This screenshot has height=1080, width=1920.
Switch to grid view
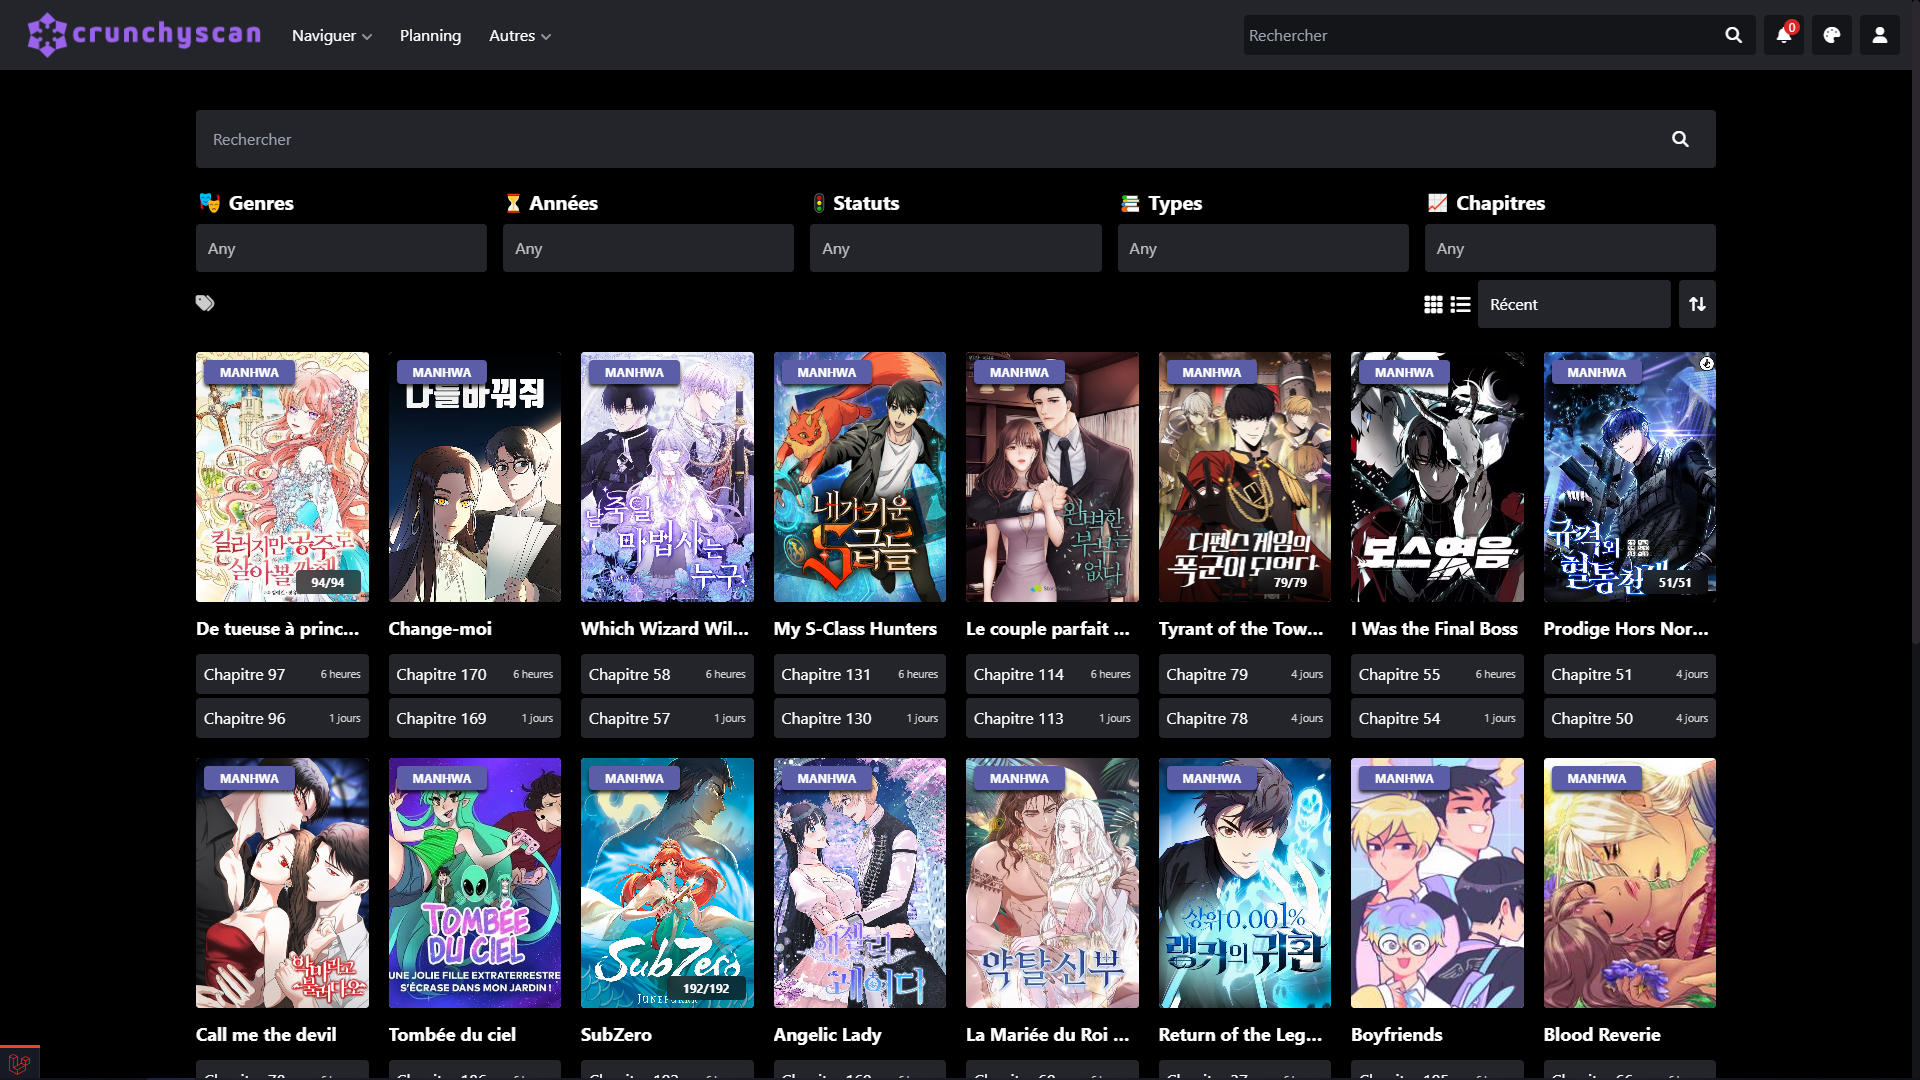1433,304
